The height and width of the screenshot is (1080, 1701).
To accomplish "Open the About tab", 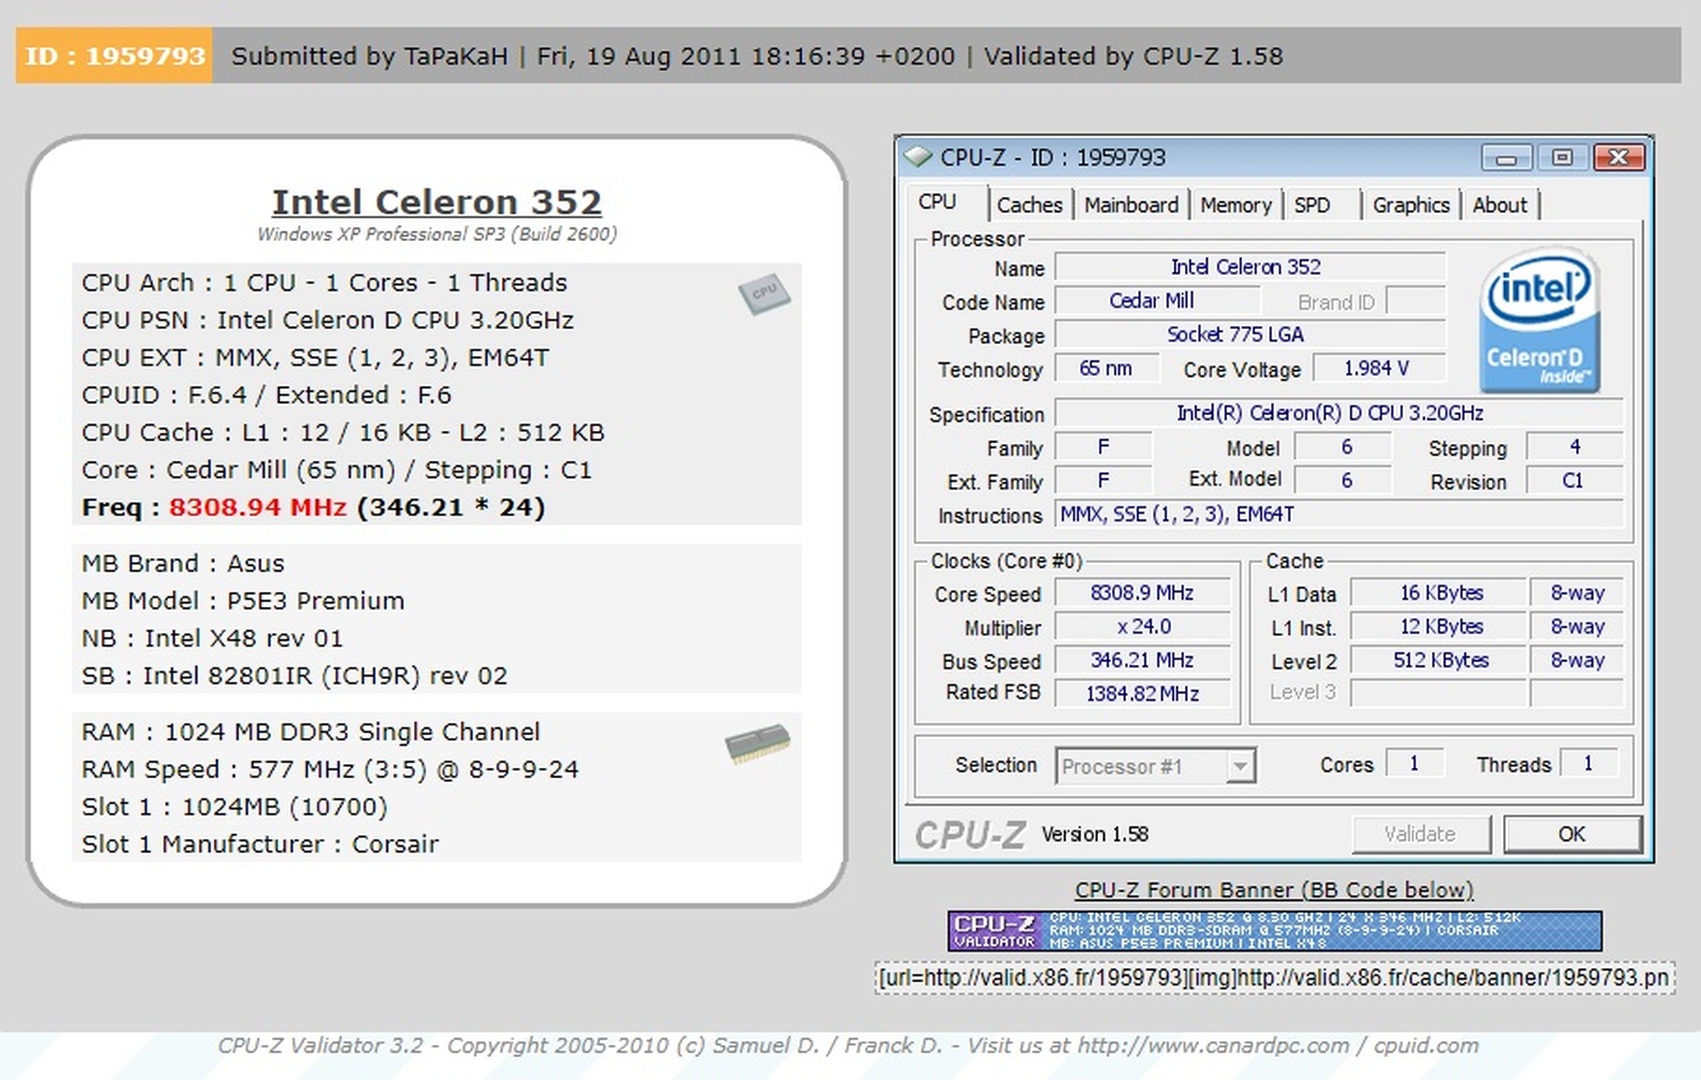I will click(1499, 205).
